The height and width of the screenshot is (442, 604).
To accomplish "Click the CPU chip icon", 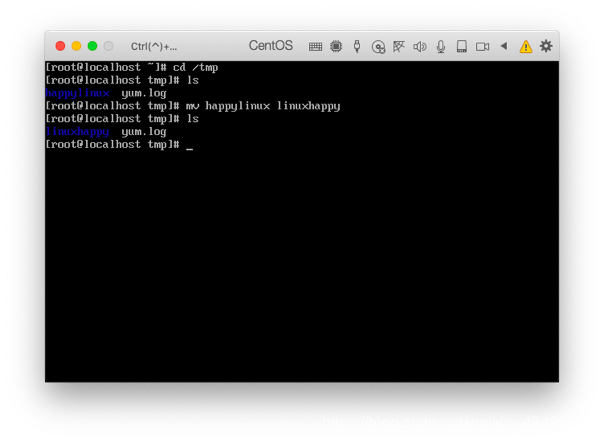I will [336, 46].
